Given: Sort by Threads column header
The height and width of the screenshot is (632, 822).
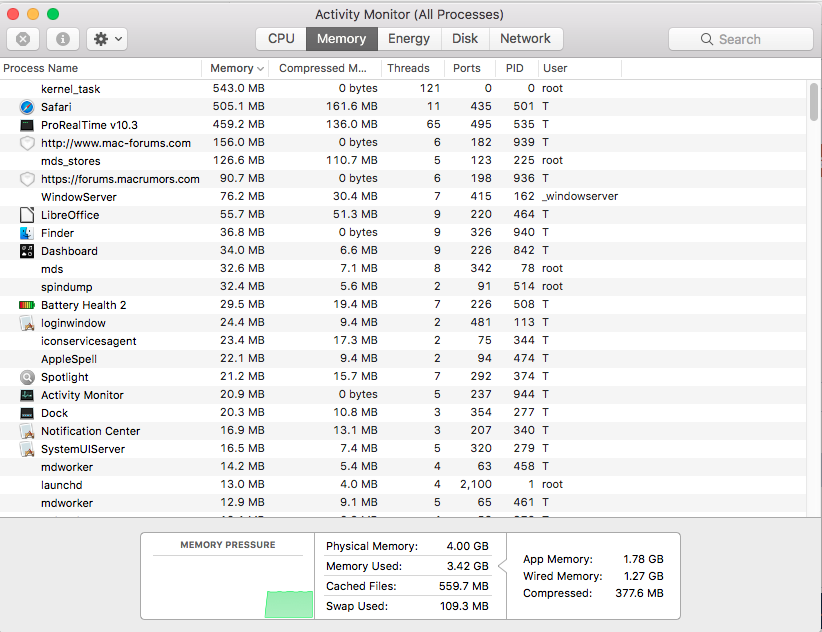Looking at the screenshot, I should click(x=412, y=68).
